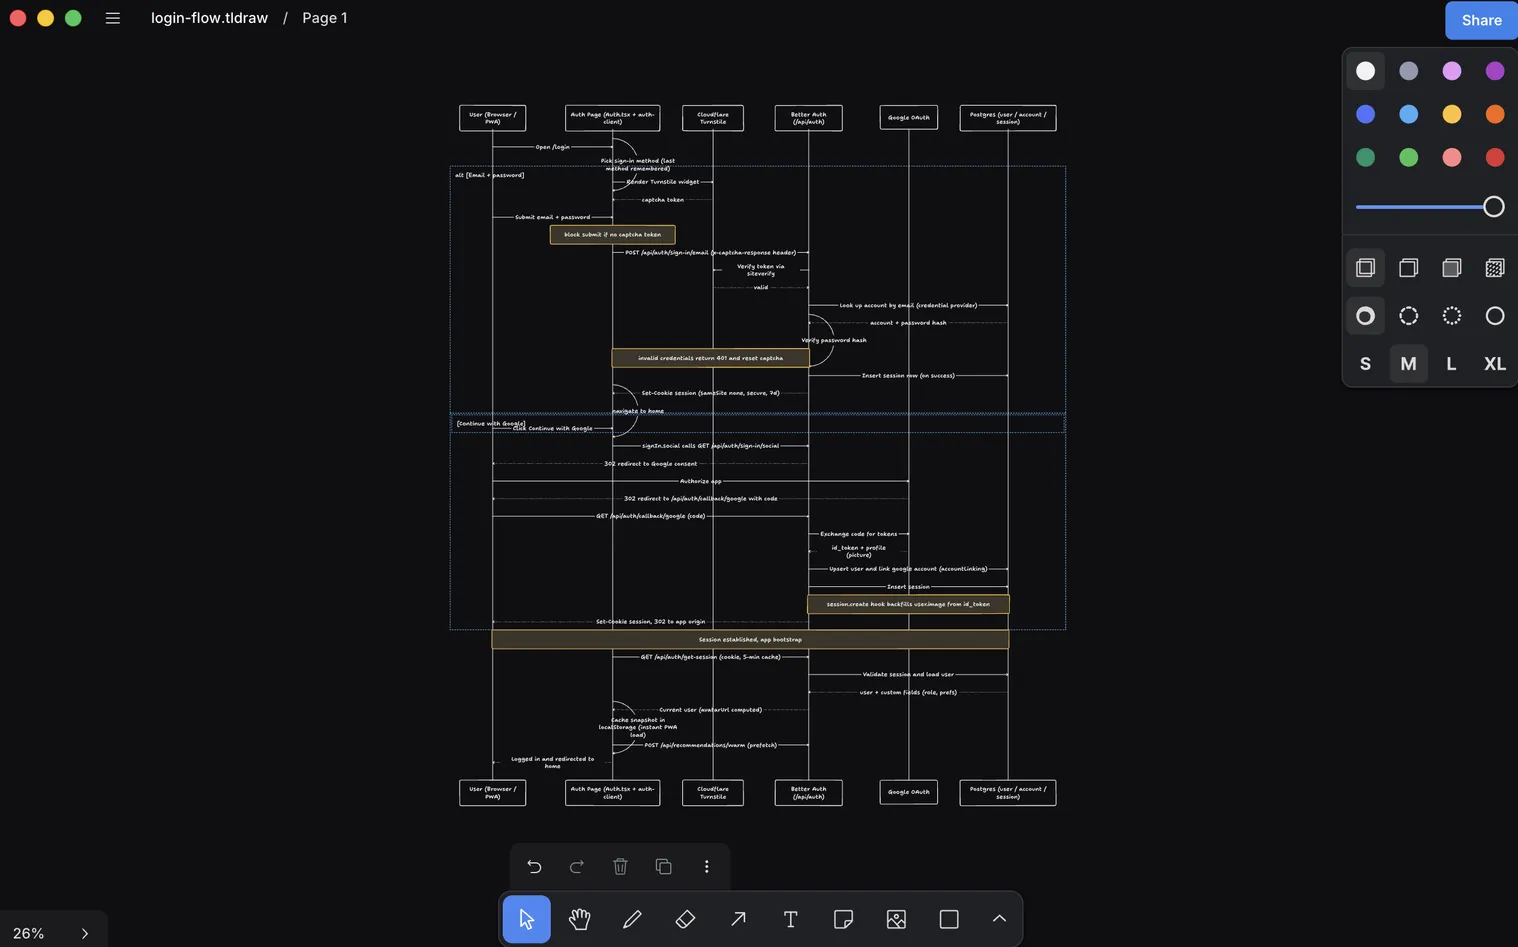Set fill style to none
Screen dimensions: 1518x947
pyautogui.click(x=1365, y=267)
